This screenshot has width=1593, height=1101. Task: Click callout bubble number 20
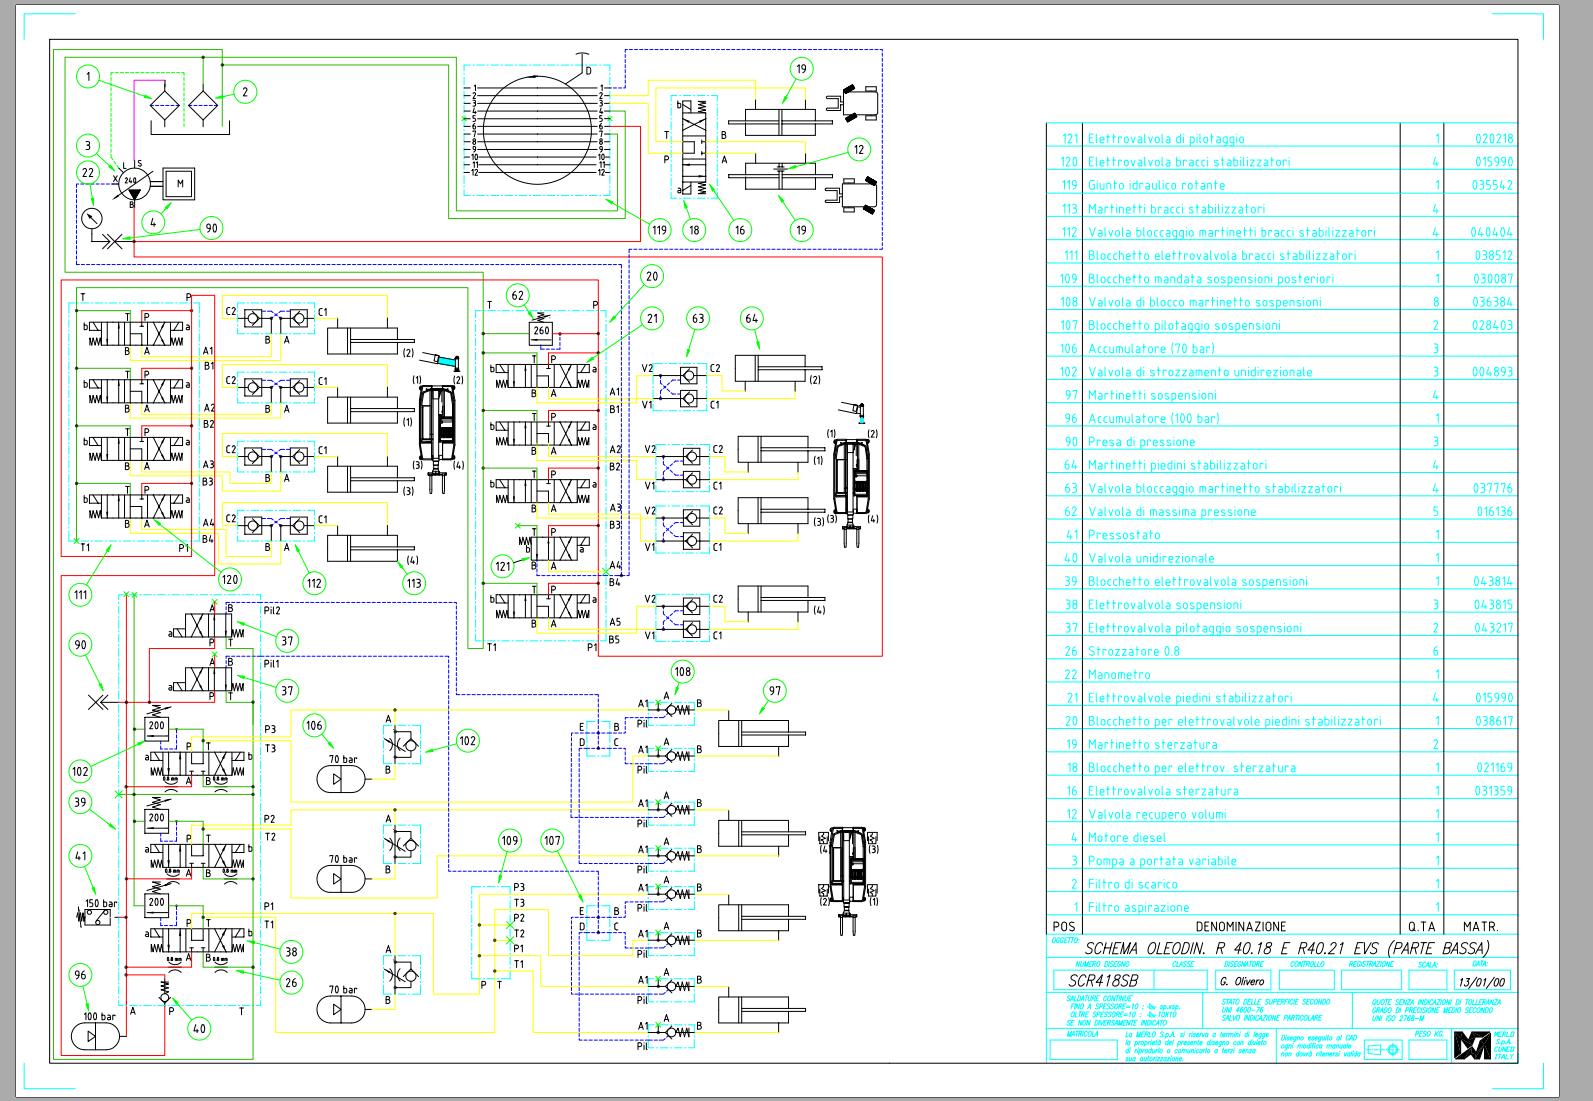[x=652, y=276]
